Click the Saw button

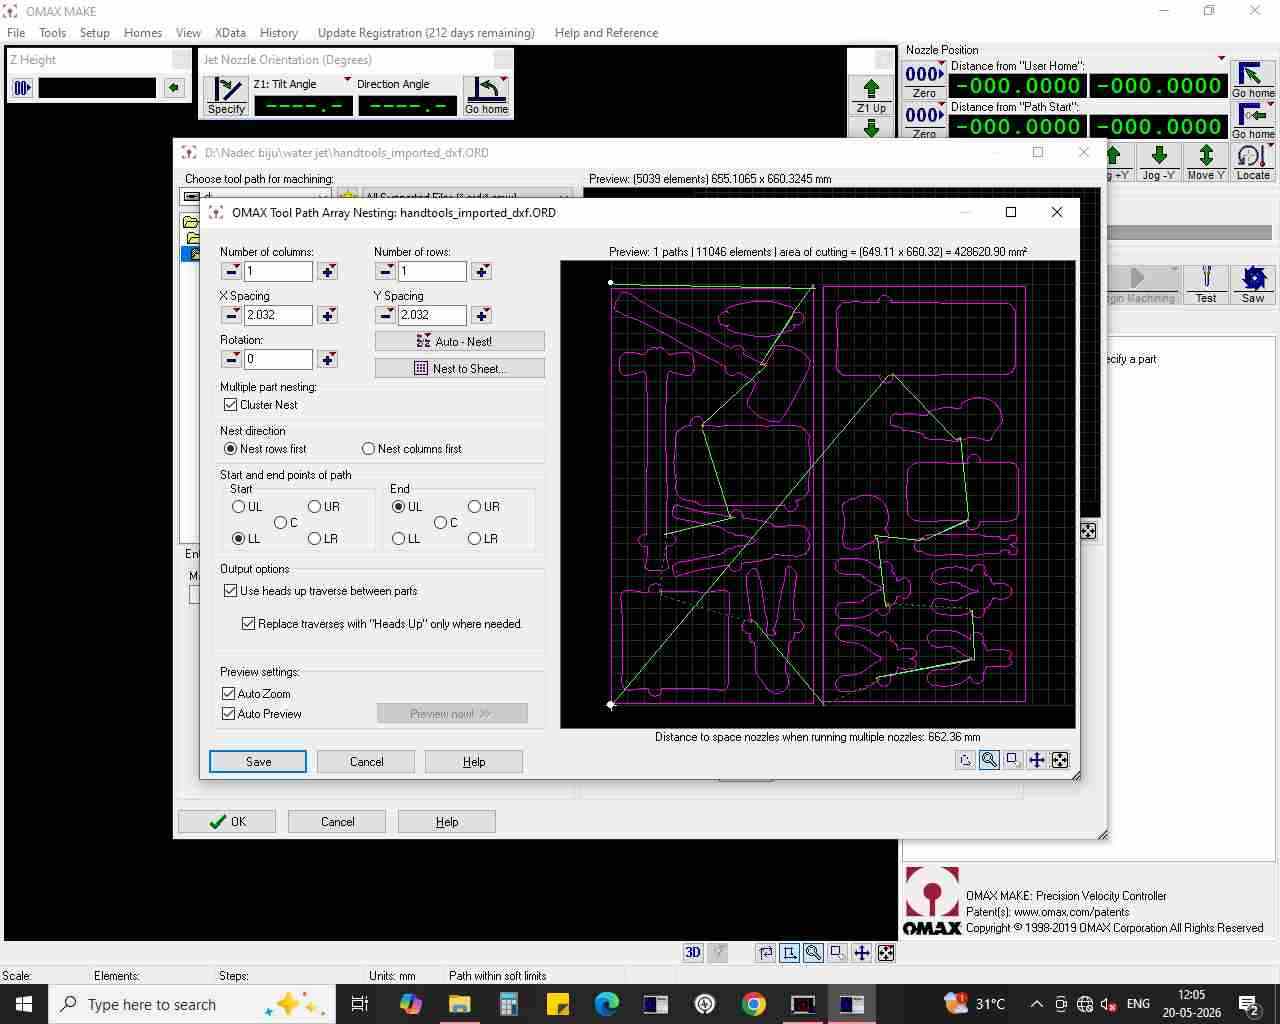(x=1253, y=285)
